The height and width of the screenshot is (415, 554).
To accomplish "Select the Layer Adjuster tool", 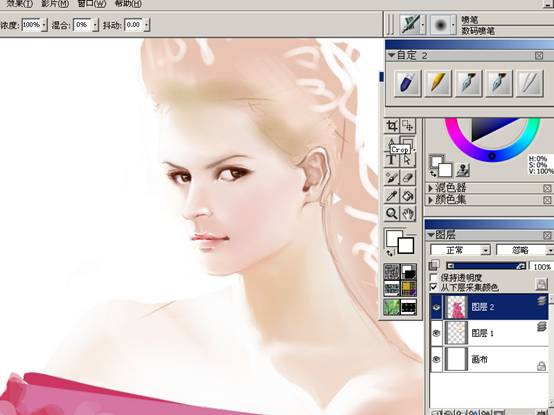I will click(408, 126).
